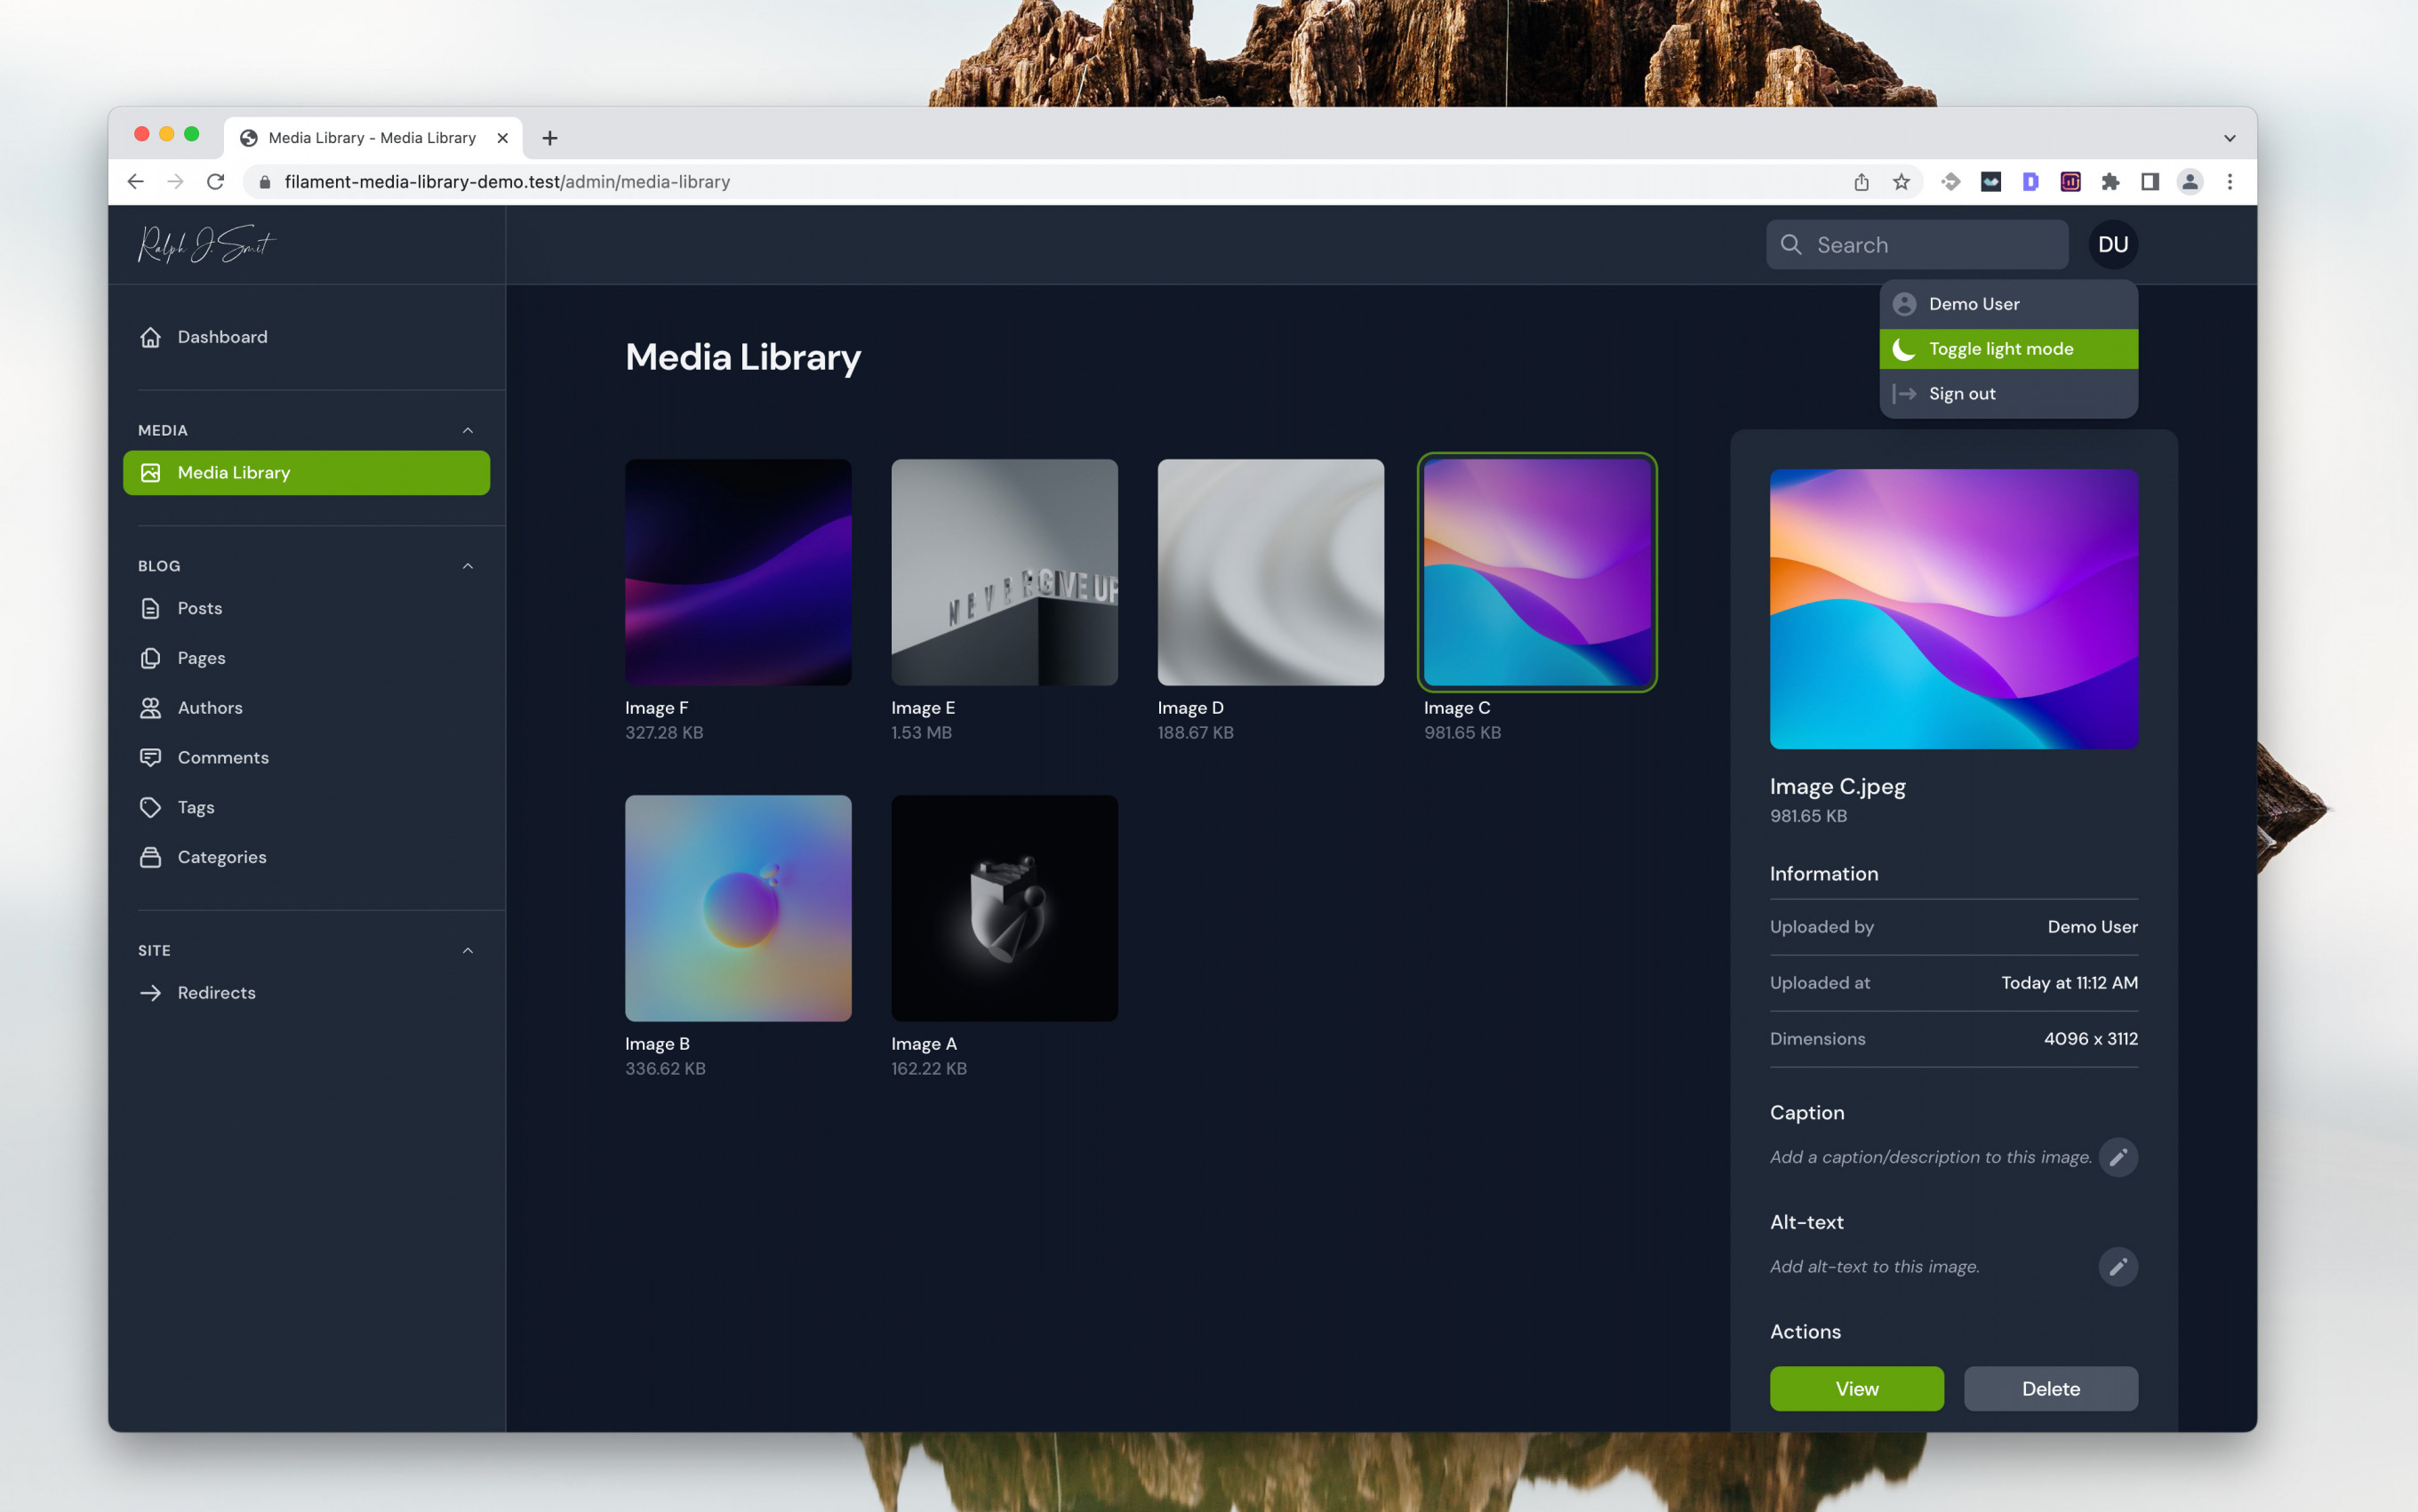Viewport: 2418px width, 1512px height.
Task: Close the Media Library browser tab
Action: tap(502, 138)
